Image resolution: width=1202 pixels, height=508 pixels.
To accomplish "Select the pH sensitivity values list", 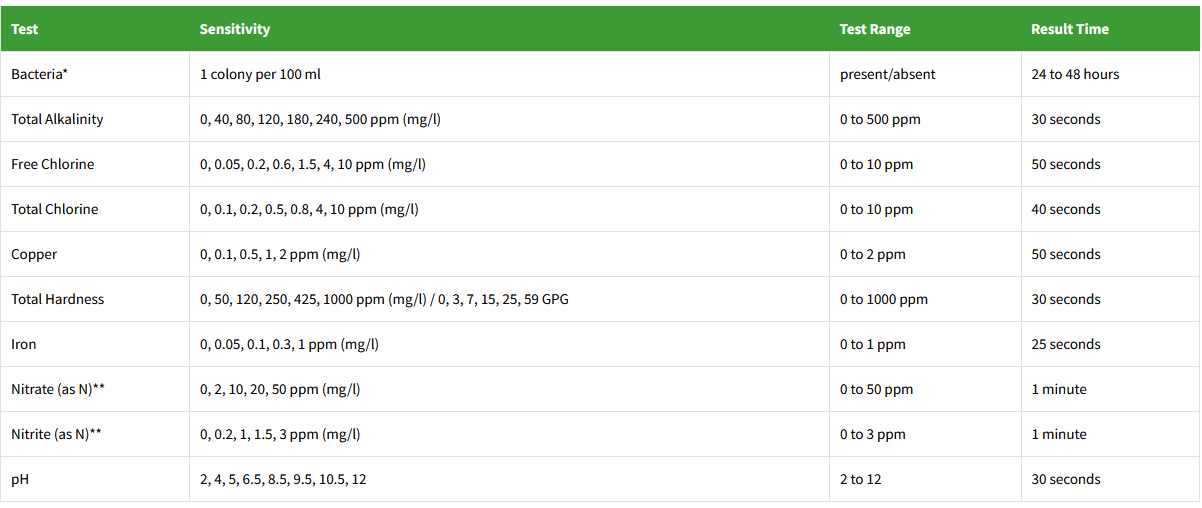I will 283,479.
